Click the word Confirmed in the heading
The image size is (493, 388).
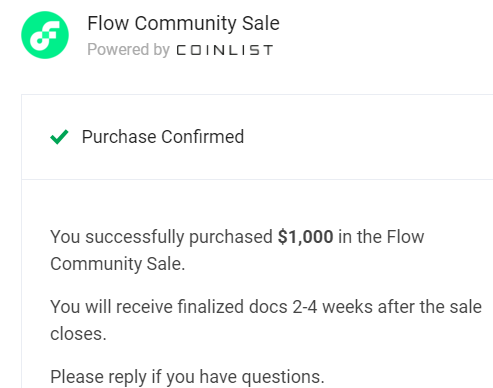[x=203, y=137]
